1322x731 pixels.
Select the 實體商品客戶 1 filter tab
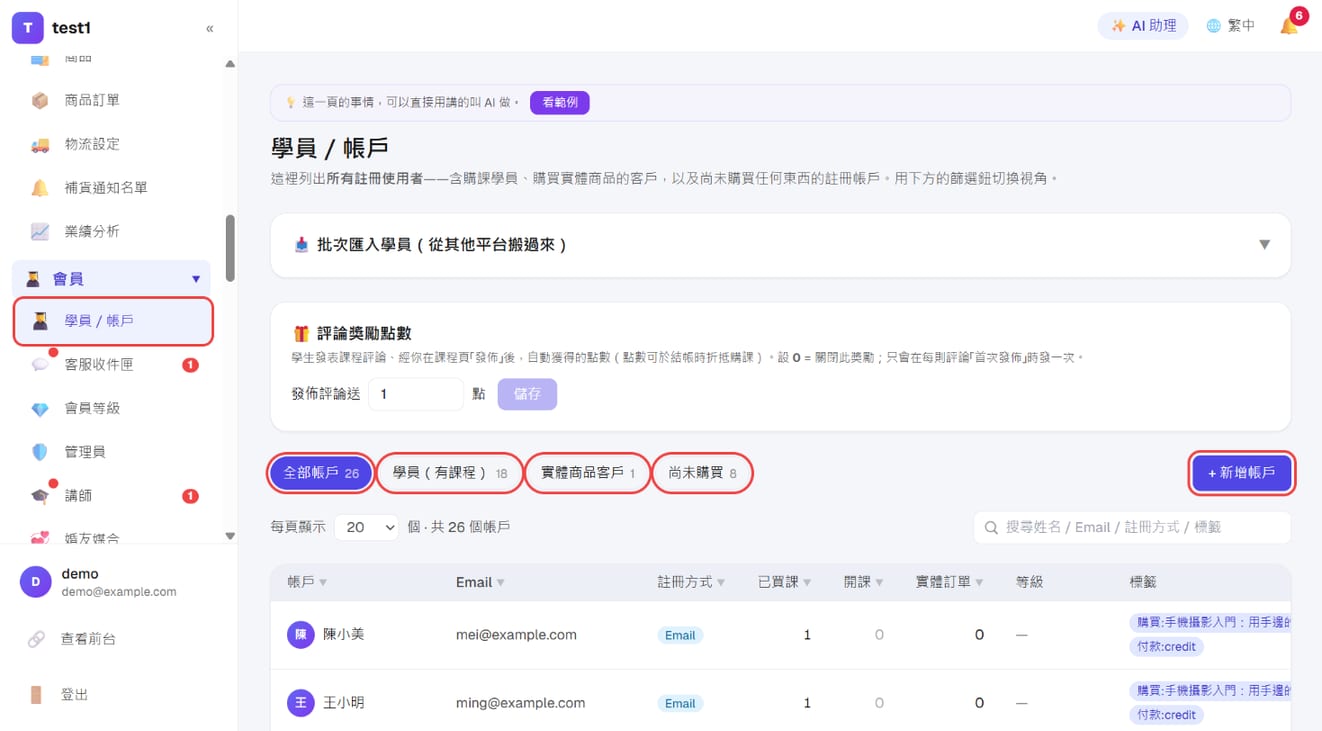(588, 473)
